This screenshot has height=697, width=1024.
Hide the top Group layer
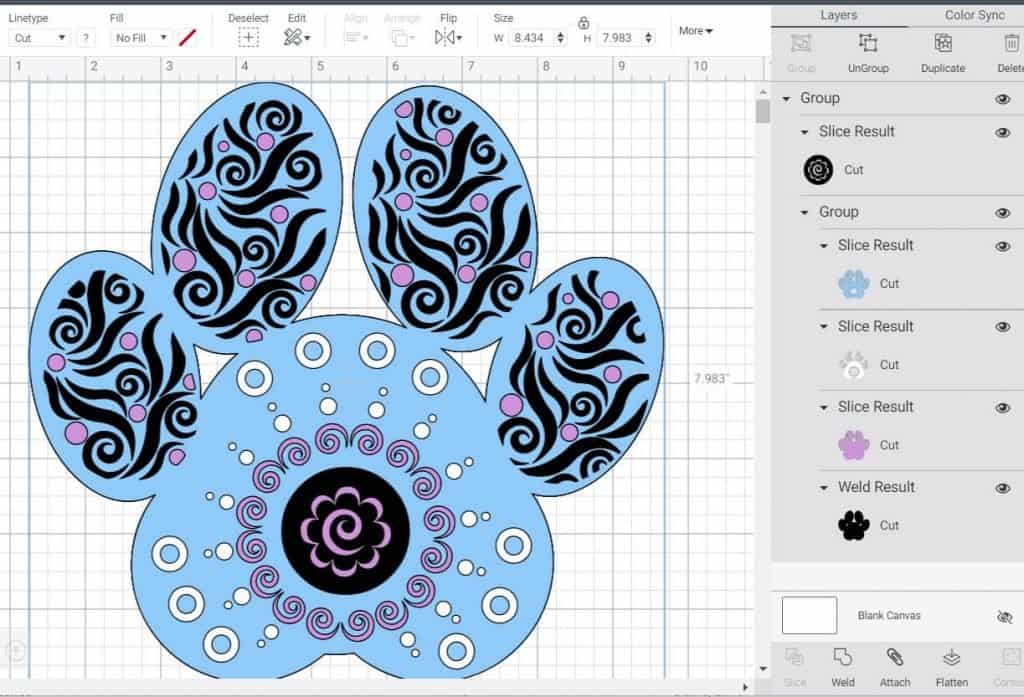pyautogui.click(x=1002, y=99)
